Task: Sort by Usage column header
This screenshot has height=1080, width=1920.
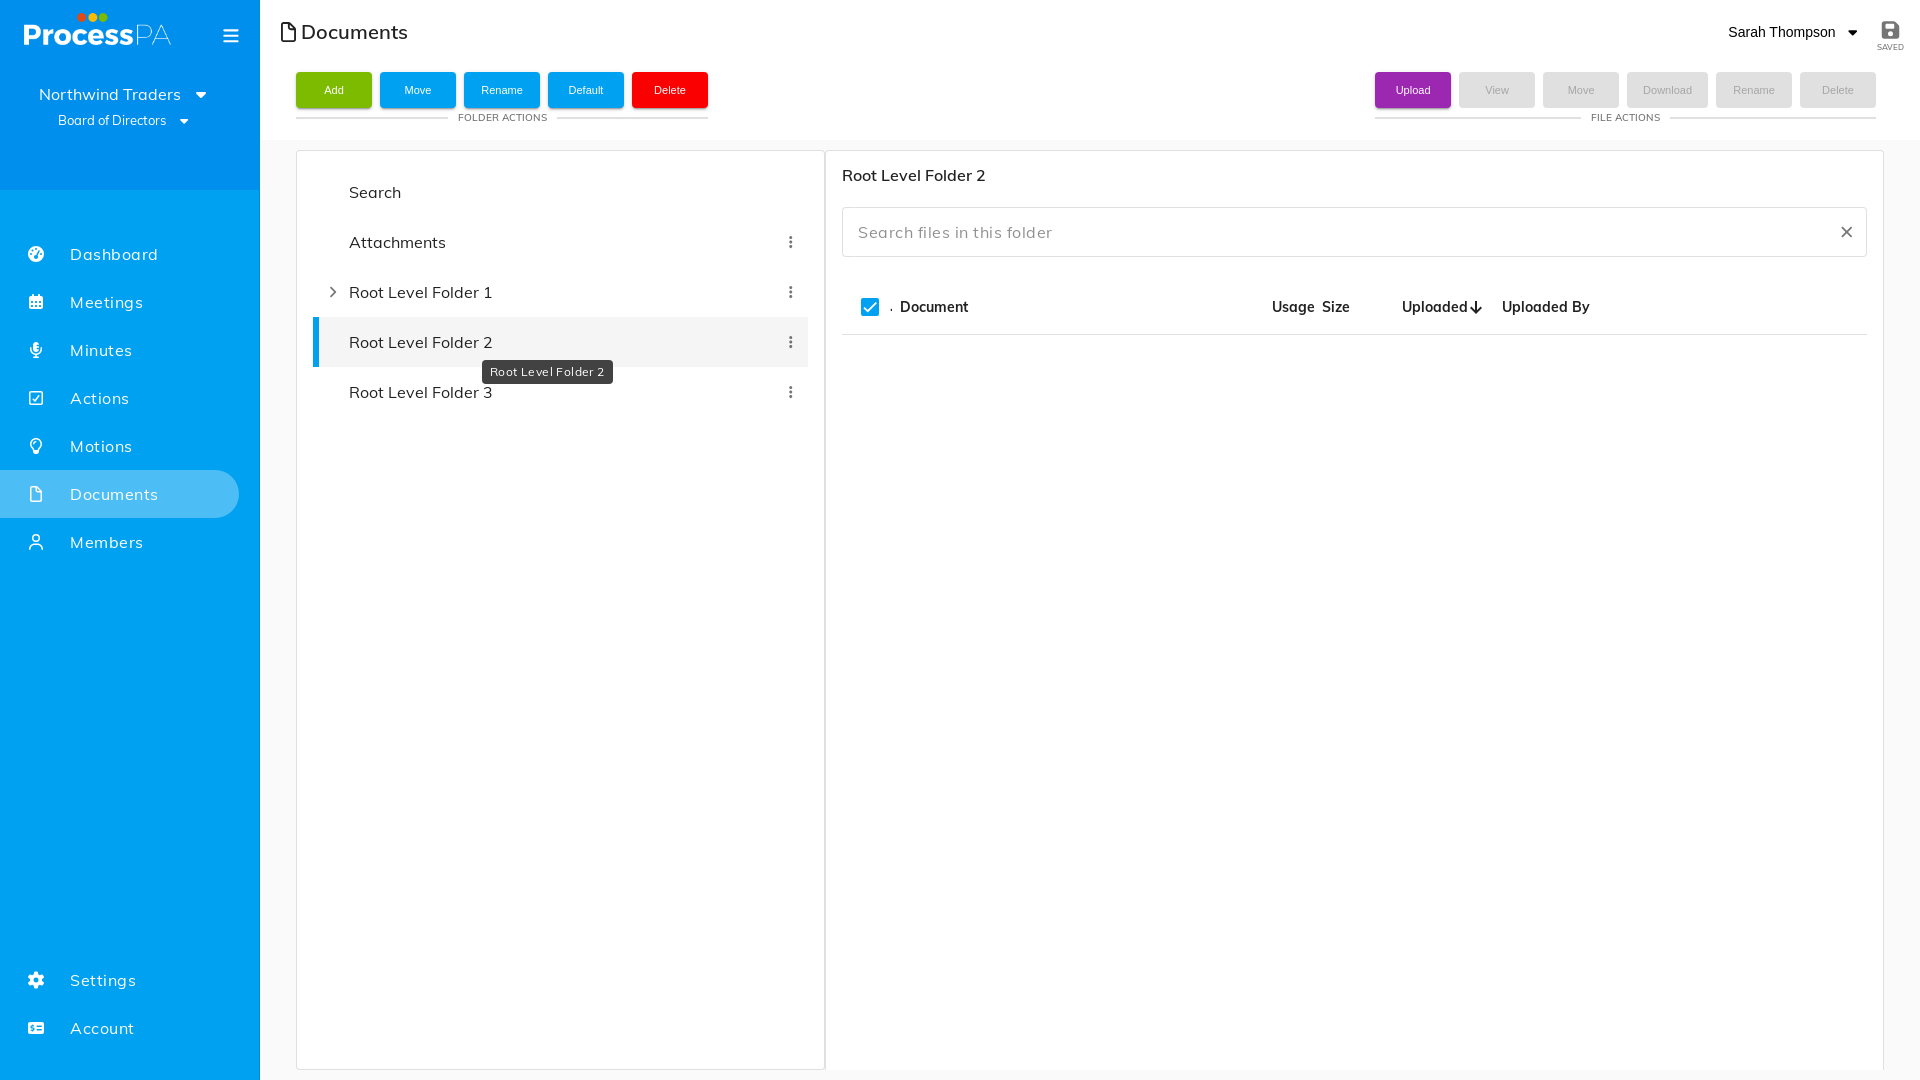Action: click(x=1293, y=307)
